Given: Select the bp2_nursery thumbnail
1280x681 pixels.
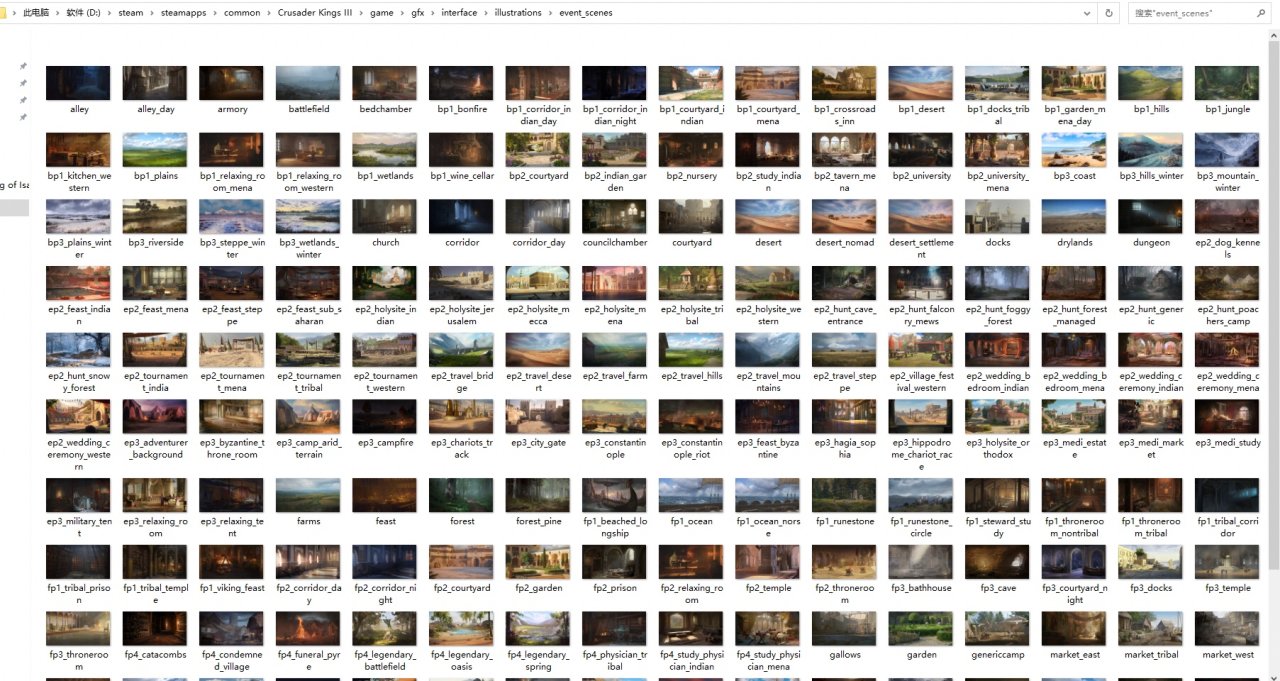Looking at the screenshot, I should tap(691, 150).
